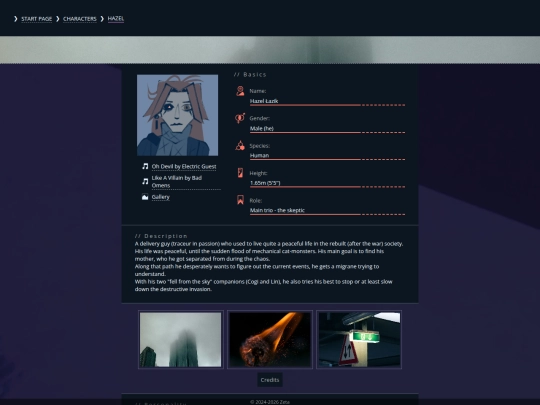Screen dimensions: 540x405
Task: Open the burning meteor thumbnail
Action: (x=270, y=340)
